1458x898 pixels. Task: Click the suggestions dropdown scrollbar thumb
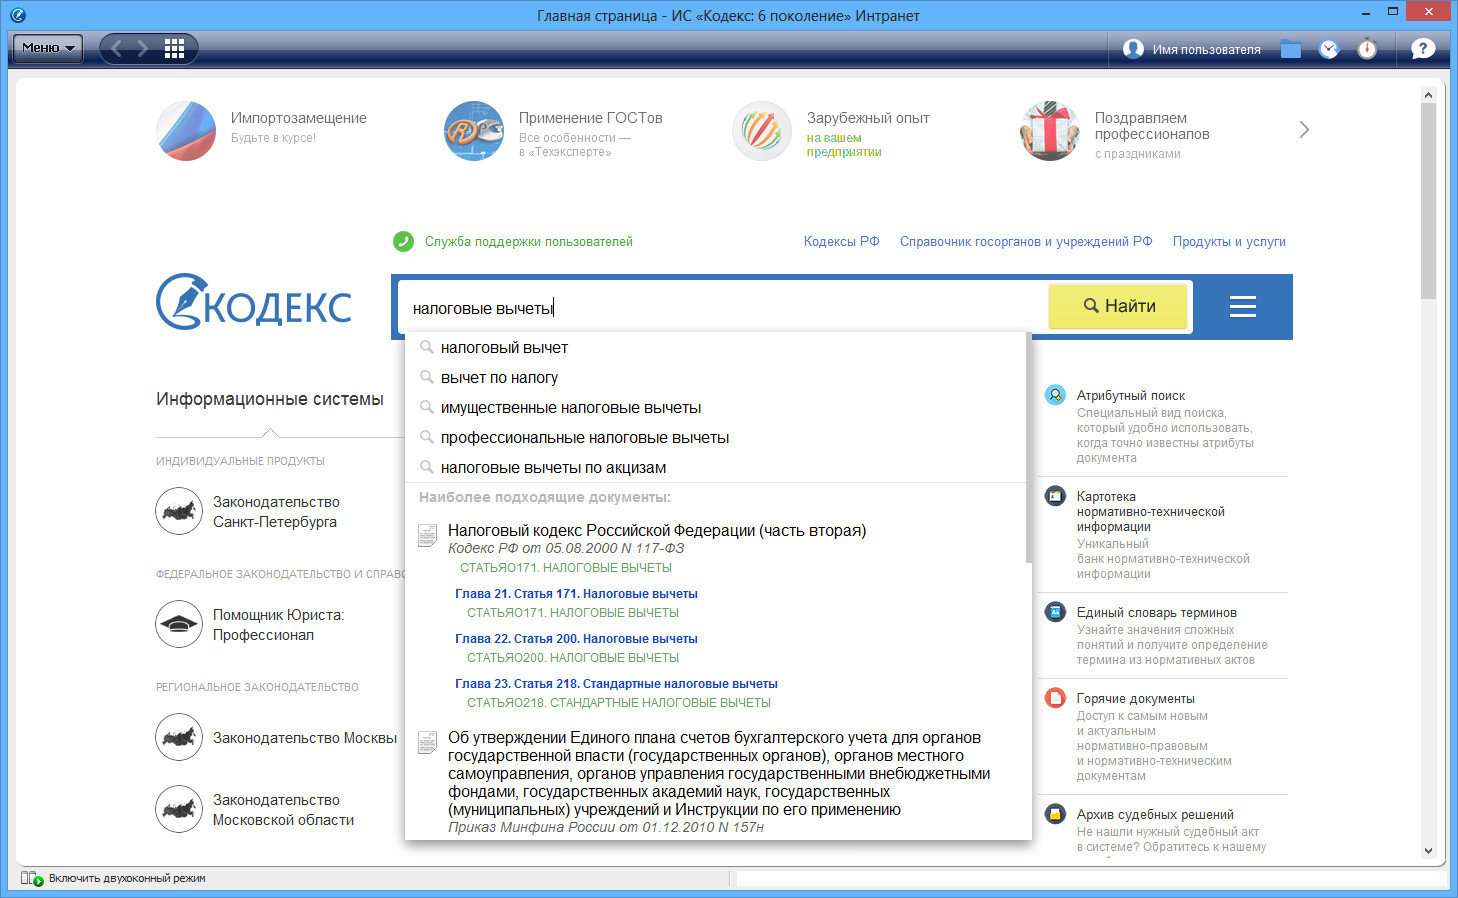pos(1029,448)
